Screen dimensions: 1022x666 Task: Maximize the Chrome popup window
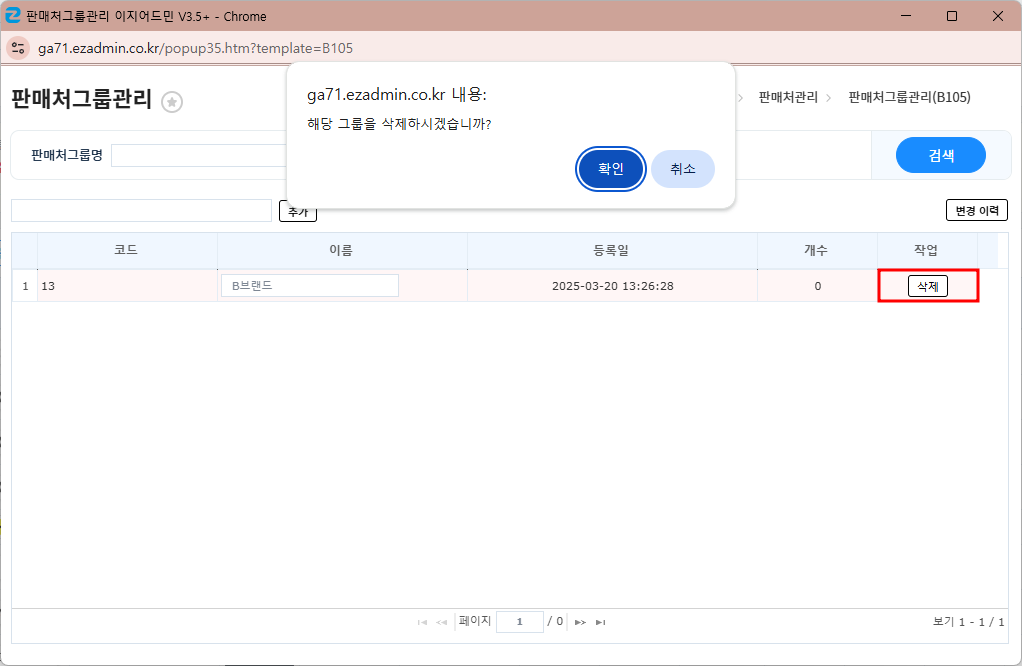click(952, 16)
